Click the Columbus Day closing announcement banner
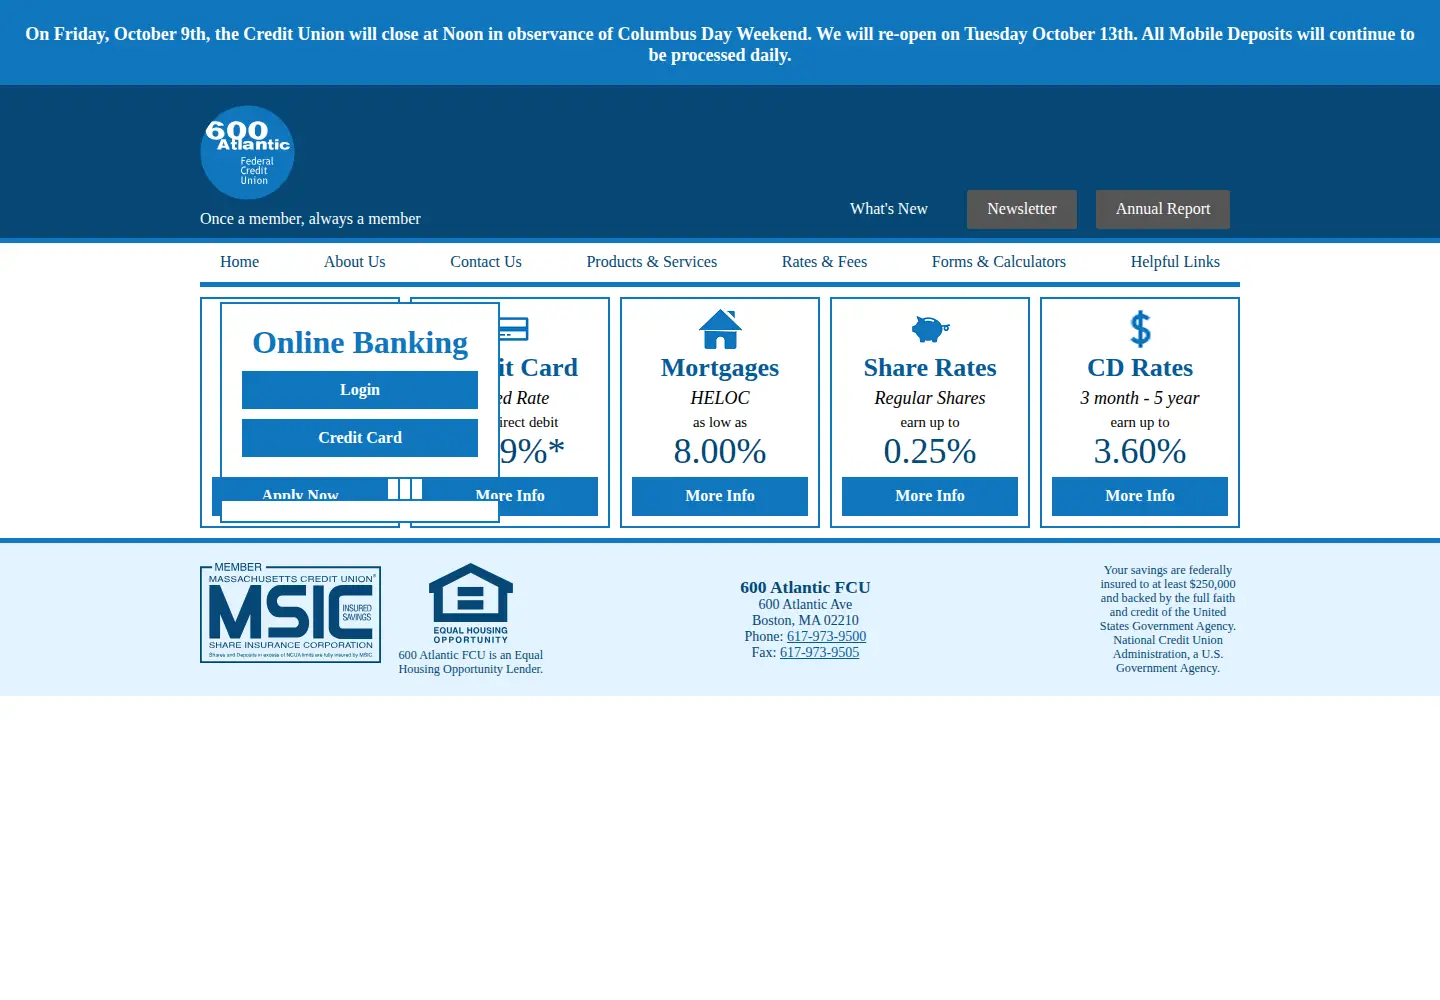 coord(720,44)
